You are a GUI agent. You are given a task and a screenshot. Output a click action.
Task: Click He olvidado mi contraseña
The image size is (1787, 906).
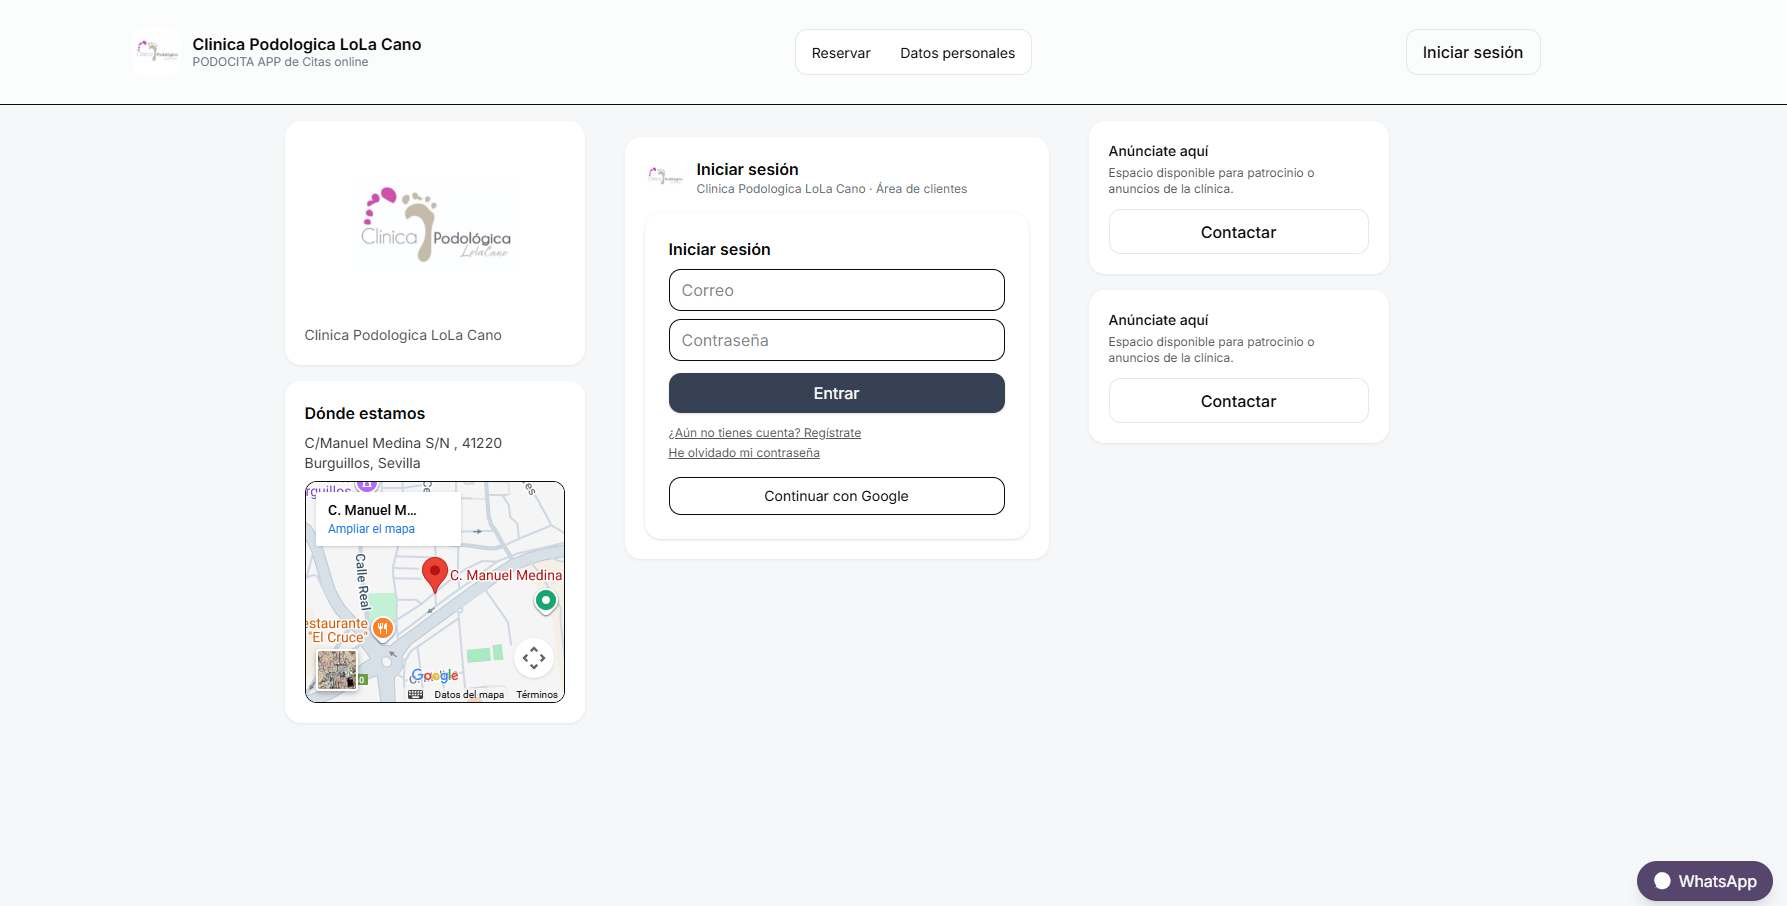[x=744, y=452]
